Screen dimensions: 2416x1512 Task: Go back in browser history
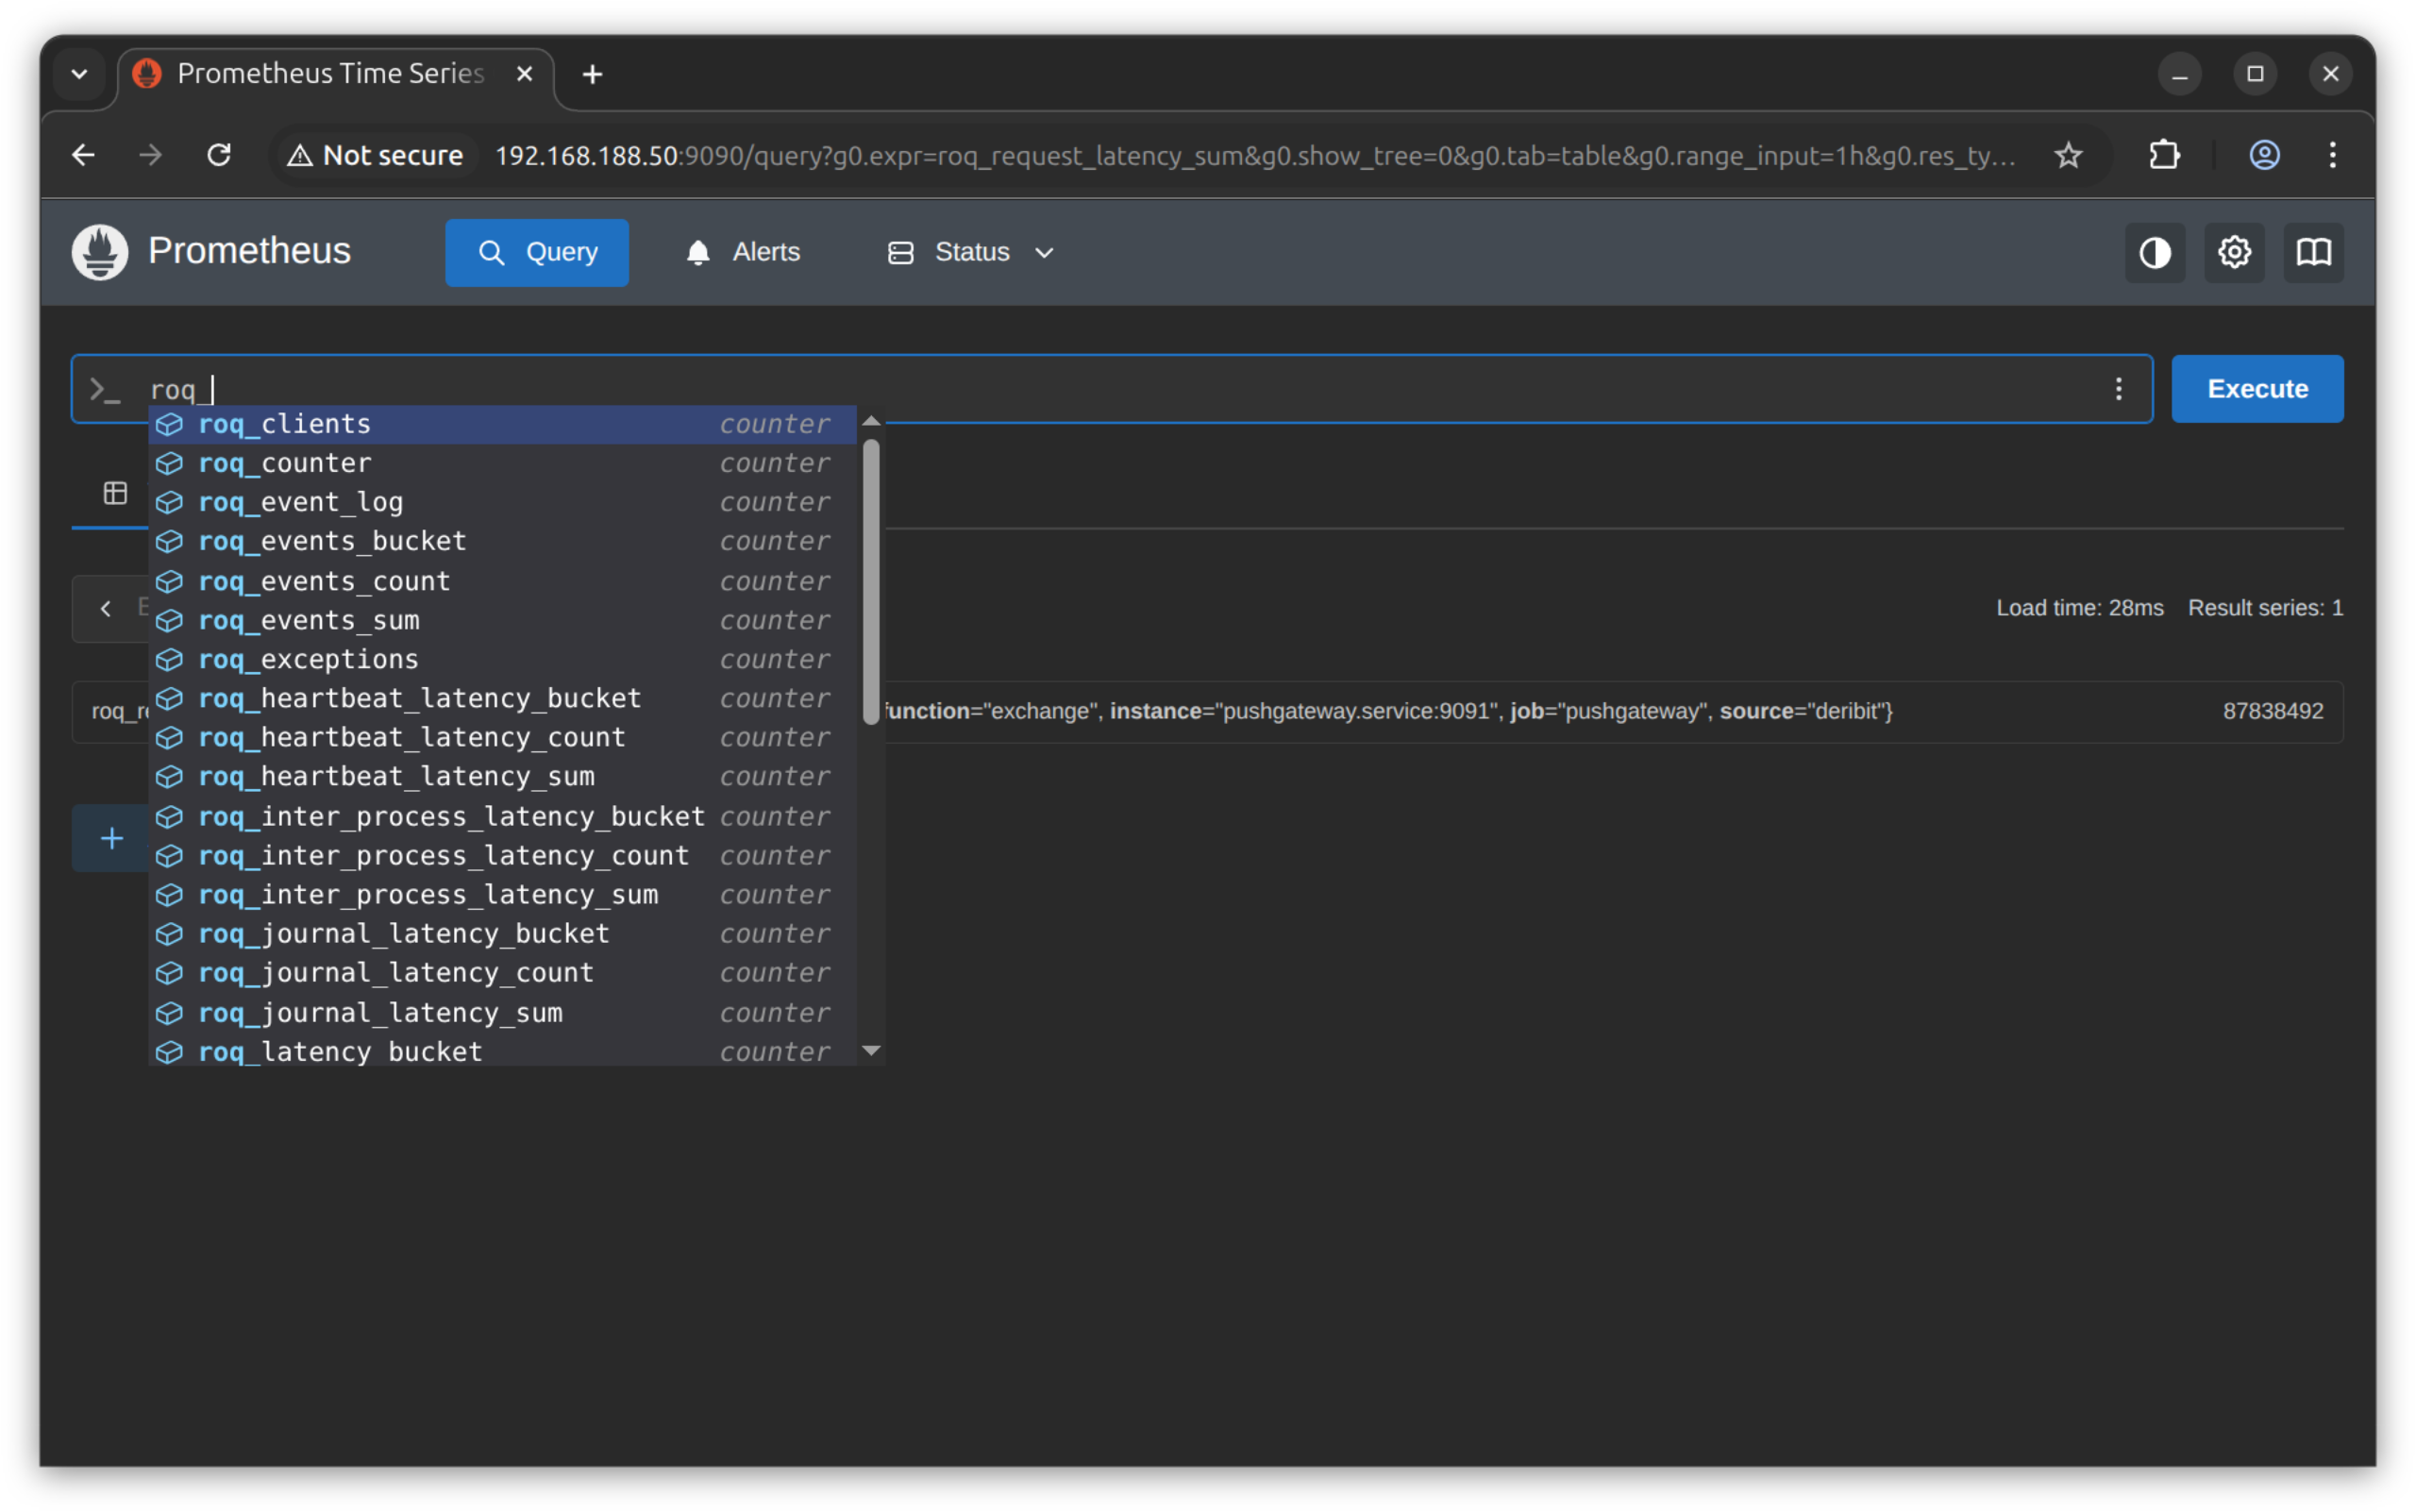83,155
